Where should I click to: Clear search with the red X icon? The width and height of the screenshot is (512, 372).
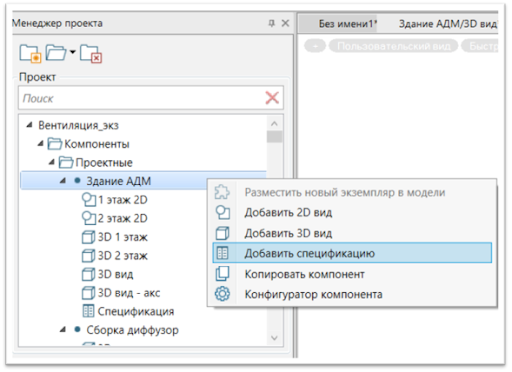pyautogui.click(x=272, y=98)
